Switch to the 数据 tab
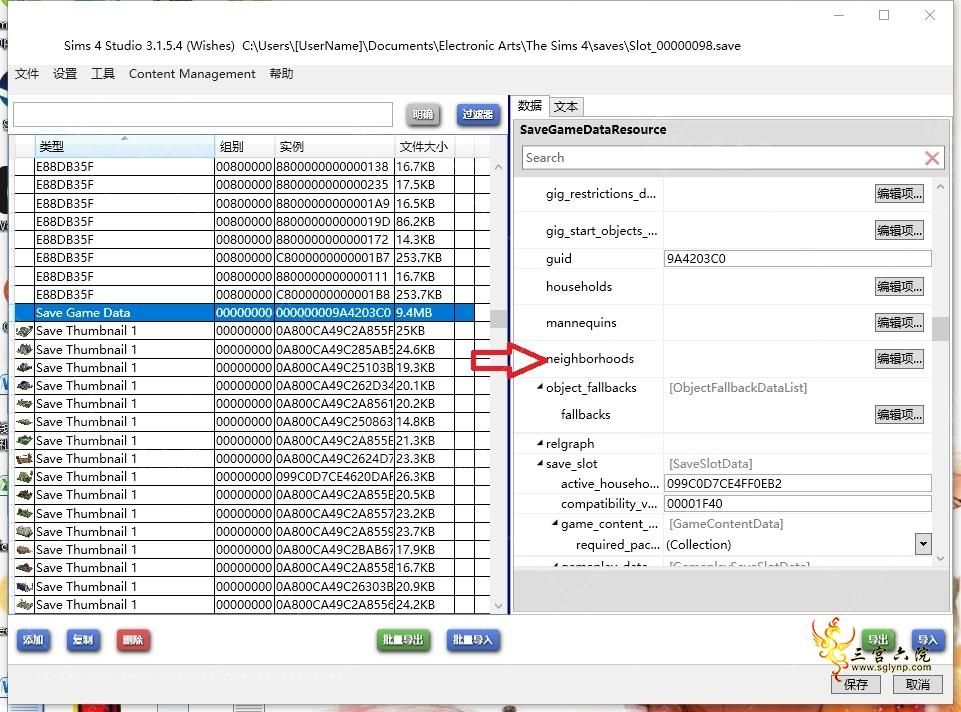The width and height of the screenshot is (961, 712). click(530, 106)
